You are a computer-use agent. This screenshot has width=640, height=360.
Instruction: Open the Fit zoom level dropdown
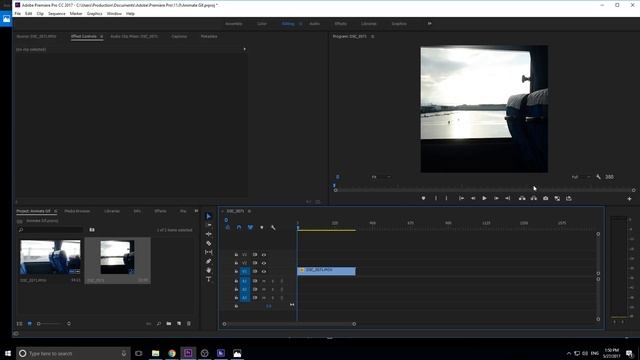tap(380, 177)
